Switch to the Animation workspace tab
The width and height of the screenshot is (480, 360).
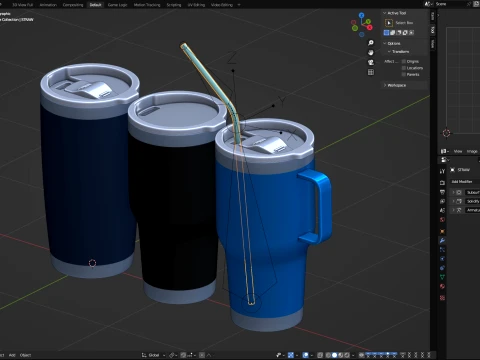click(x=48, y=5)
